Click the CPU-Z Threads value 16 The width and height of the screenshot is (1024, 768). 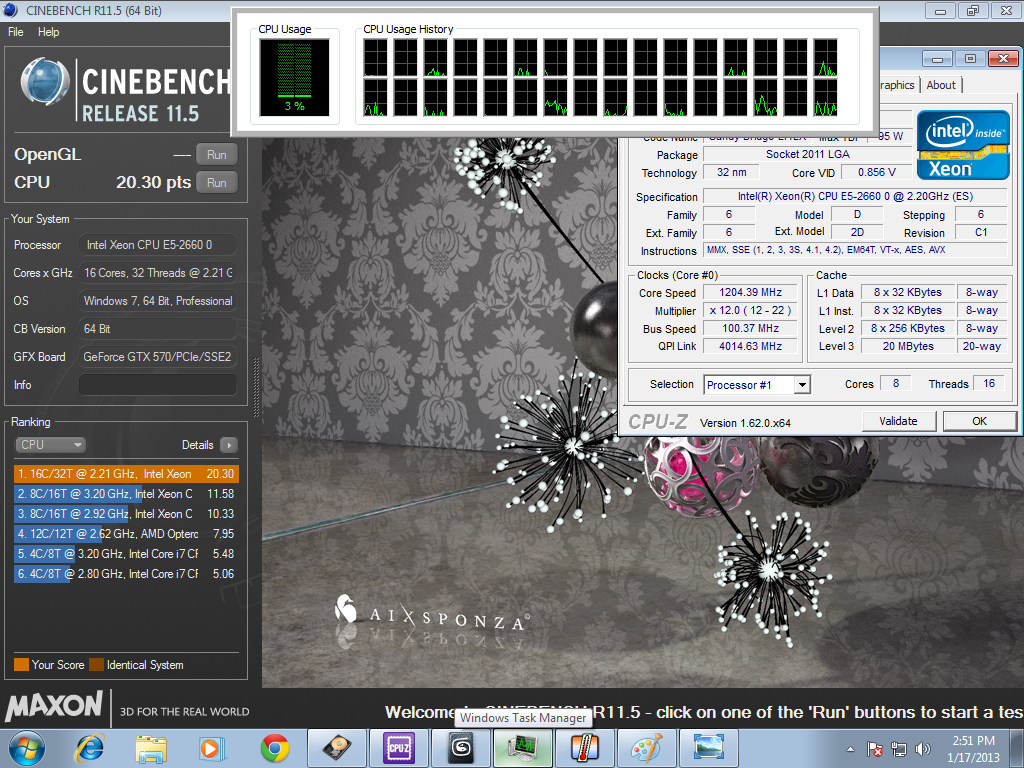[989, 384]
